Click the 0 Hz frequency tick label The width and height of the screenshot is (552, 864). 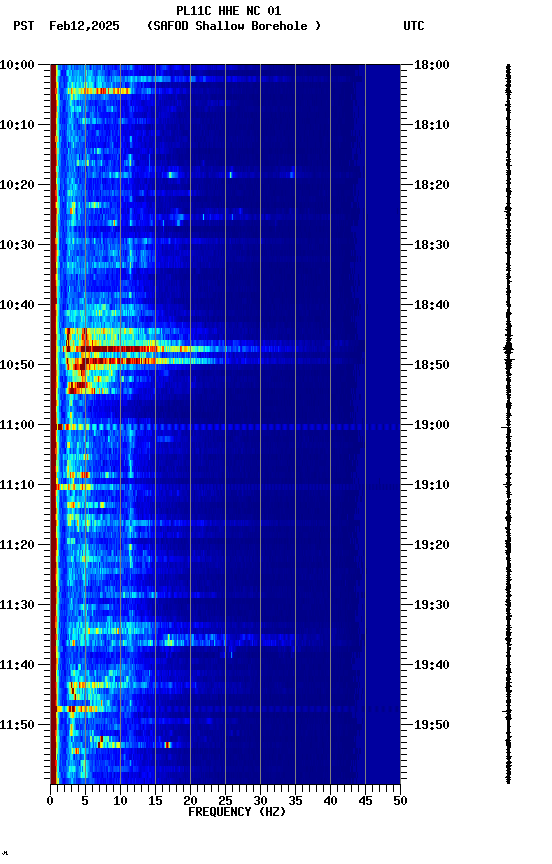[50, 801]
